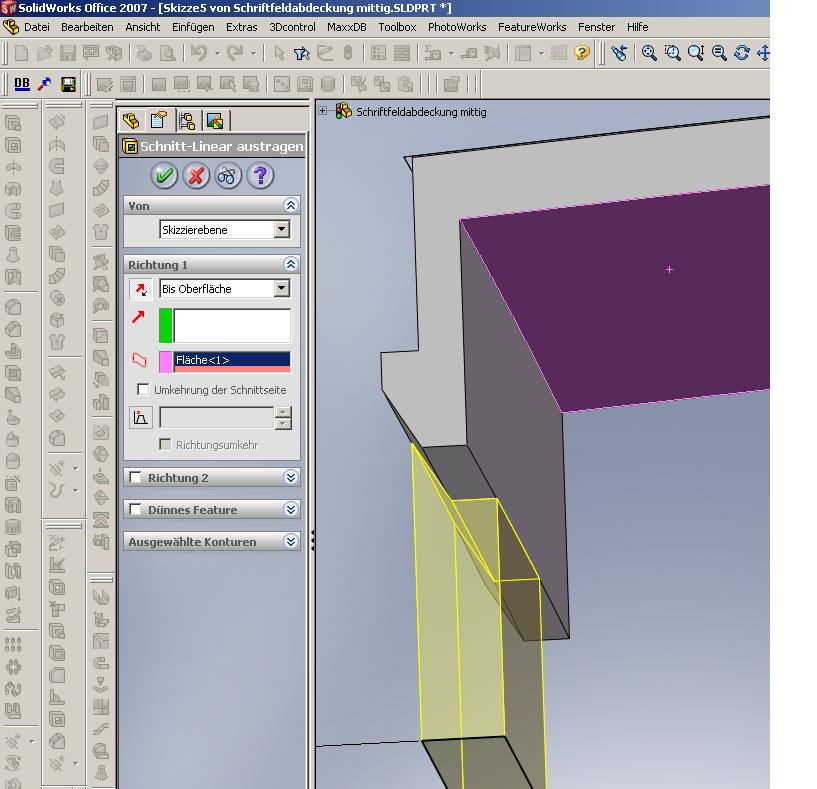Open the fourth manager tab with picture icon
Image resolution: width=817 pixels, height=789 pixels.
pos(215,121)
